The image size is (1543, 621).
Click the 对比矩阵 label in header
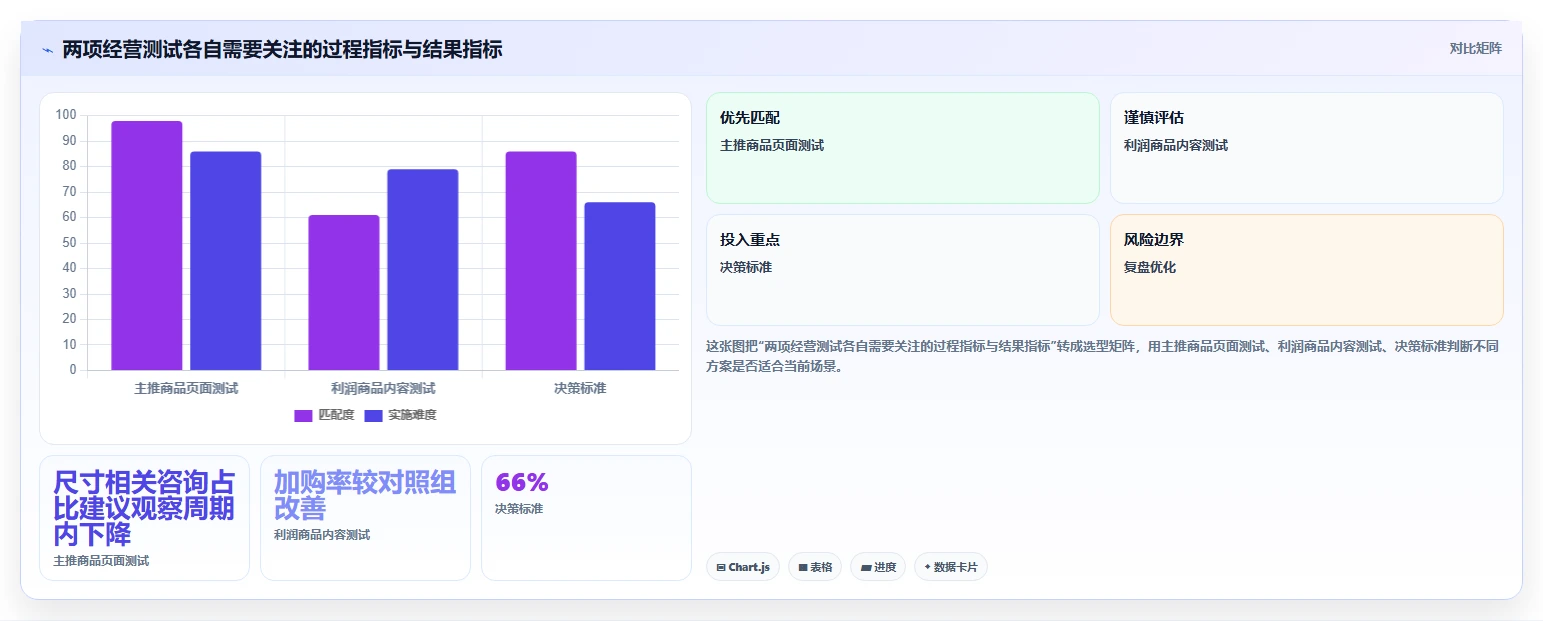click(x=1475, y=48)
